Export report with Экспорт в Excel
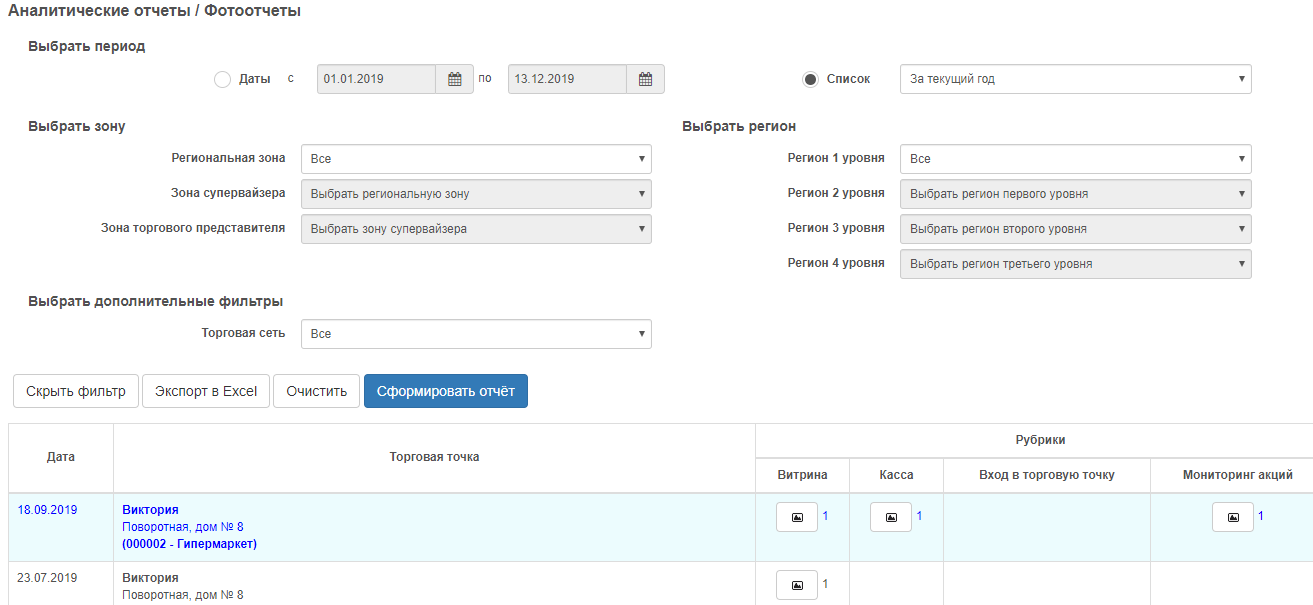1313x605 pixels. (206, 391)
